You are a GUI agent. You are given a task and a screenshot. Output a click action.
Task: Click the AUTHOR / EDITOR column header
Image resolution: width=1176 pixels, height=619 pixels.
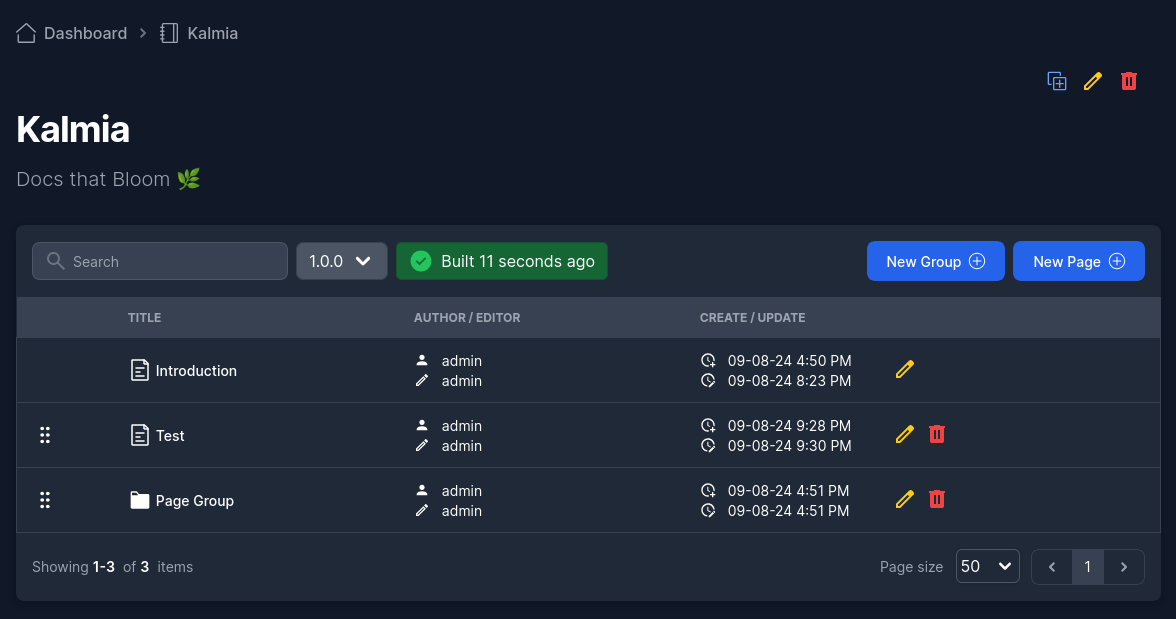click(466, 317)
